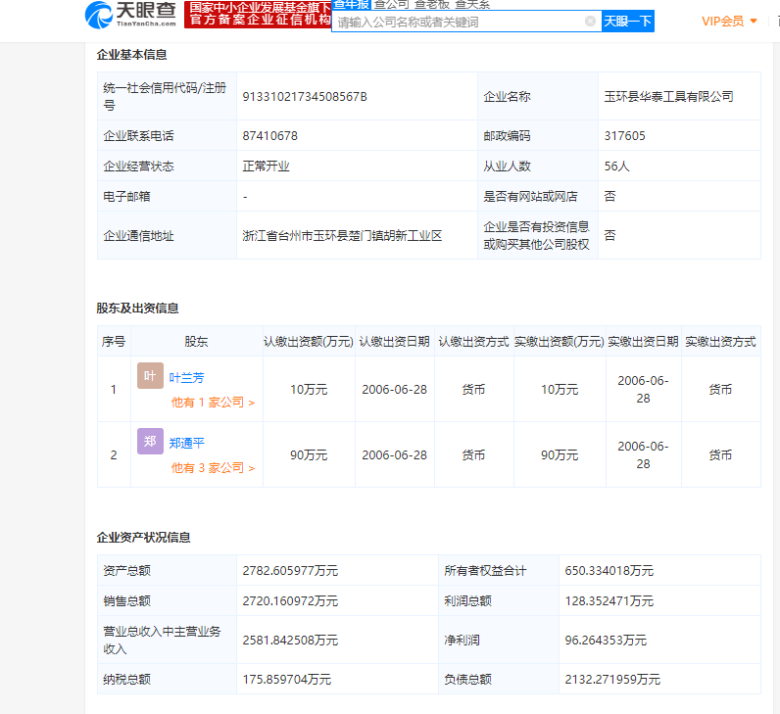
Task: Click the 实缴出资方式 column header
Action: click(720, 342)
